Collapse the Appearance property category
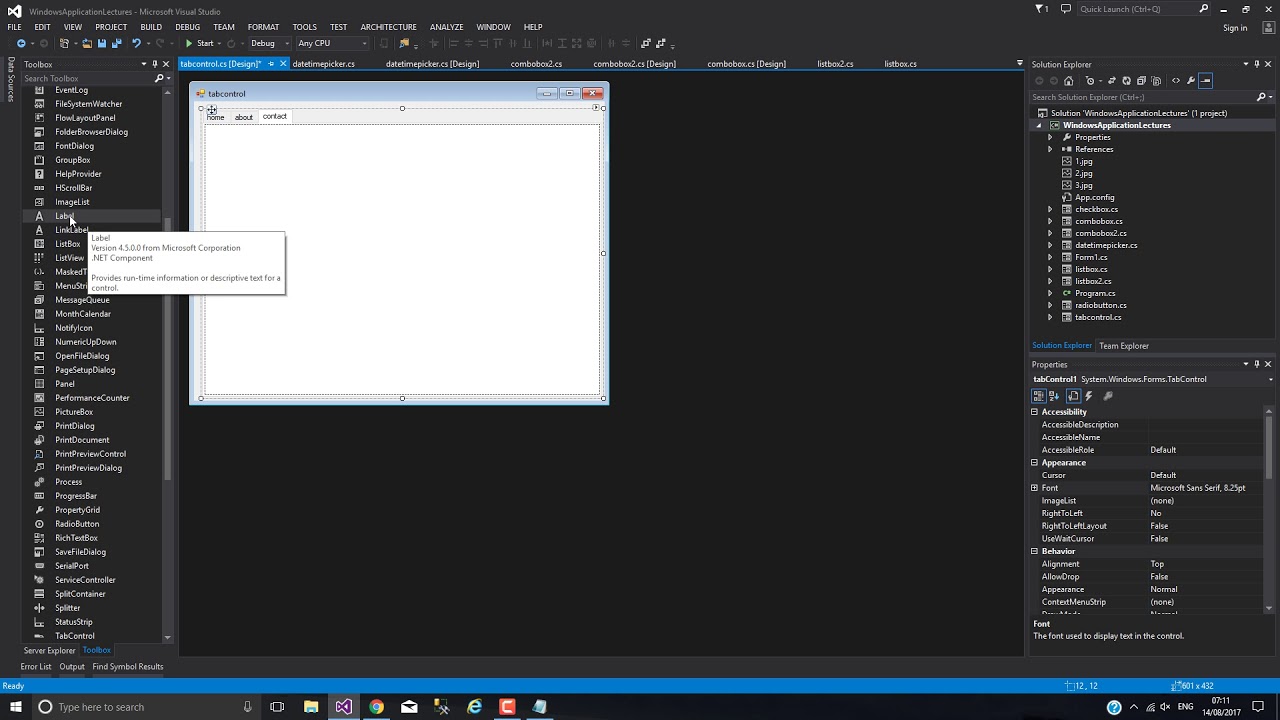 1034,463
